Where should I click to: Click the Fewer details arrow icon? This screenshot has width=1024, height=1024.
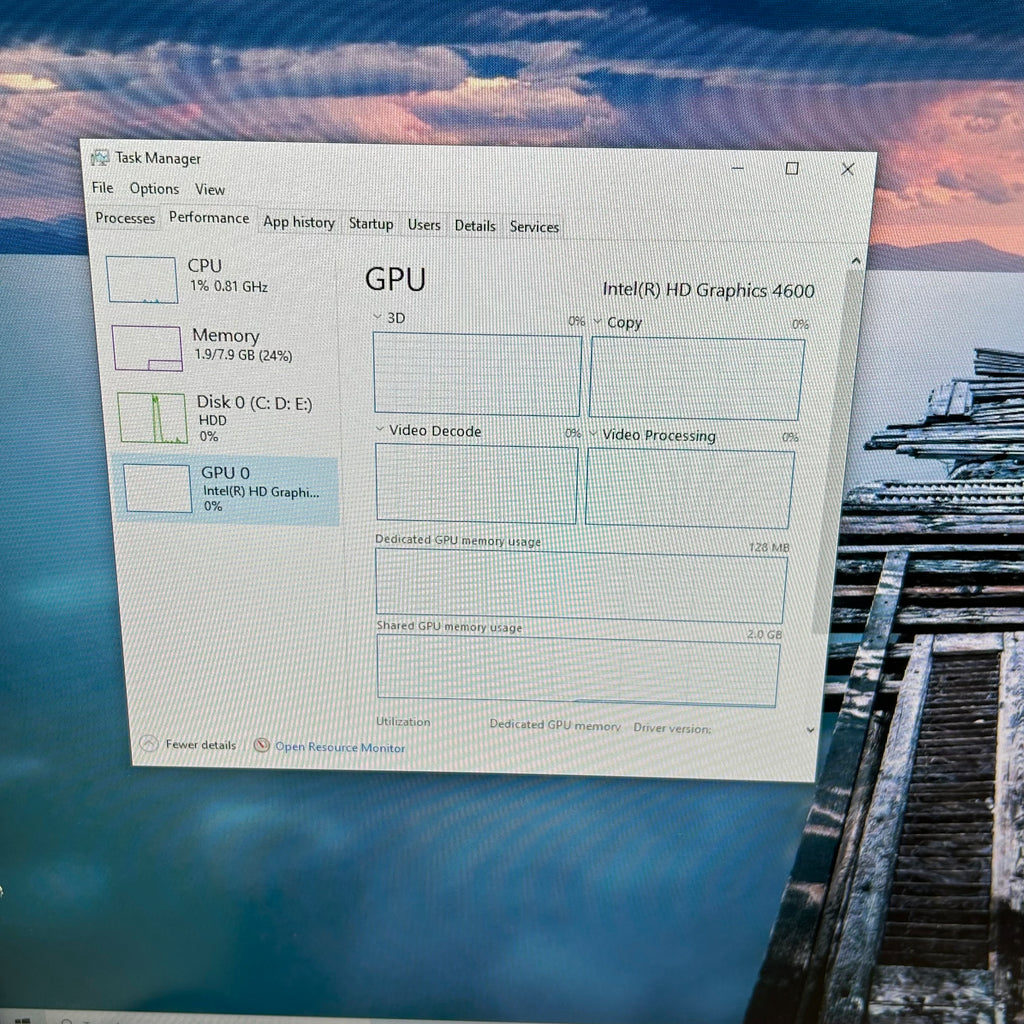(149, 743)
